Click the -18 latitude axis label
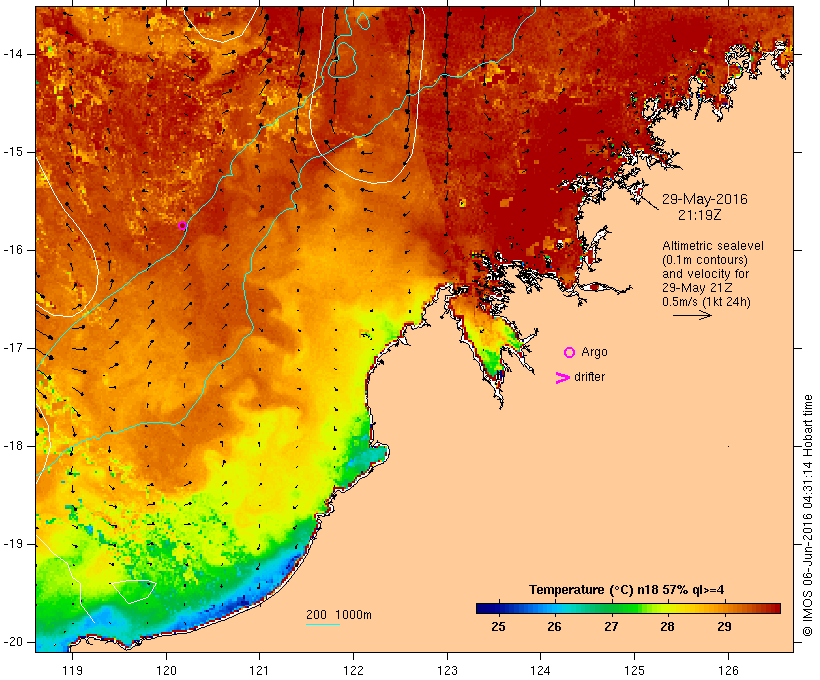 point(13,446)
